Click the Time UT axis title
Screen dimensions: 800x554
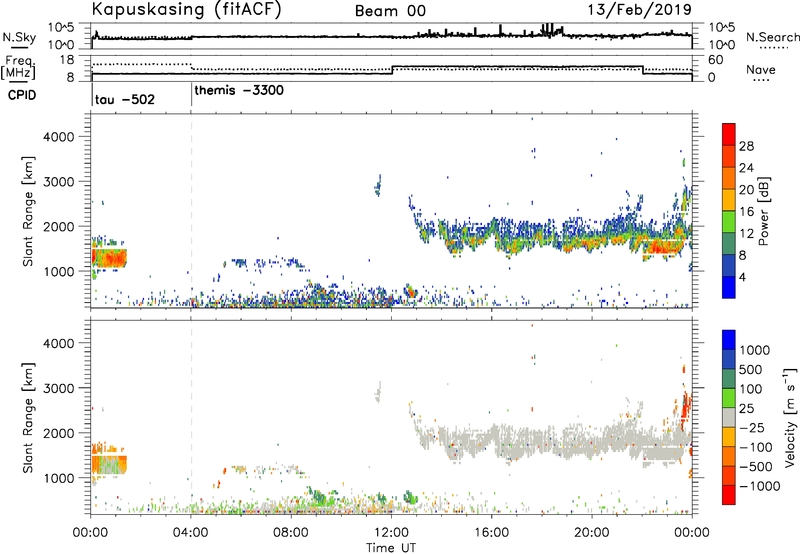coord(391,548)
